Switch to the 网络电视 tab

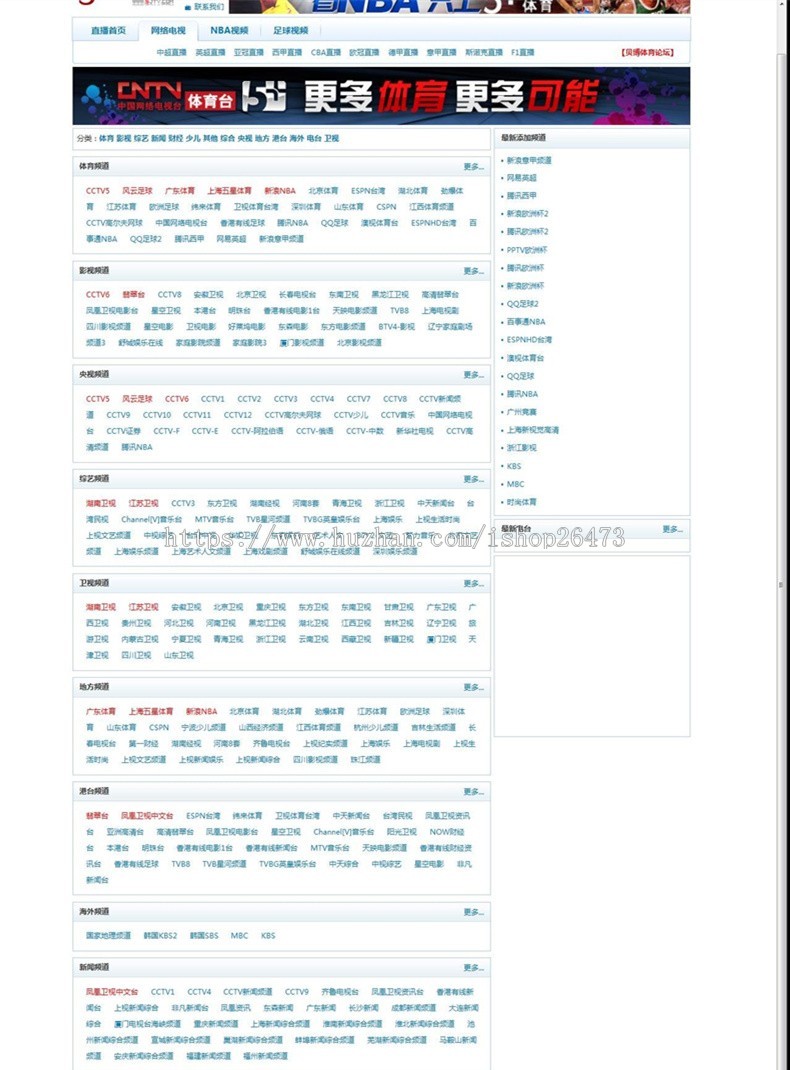(x=168, y=31)
